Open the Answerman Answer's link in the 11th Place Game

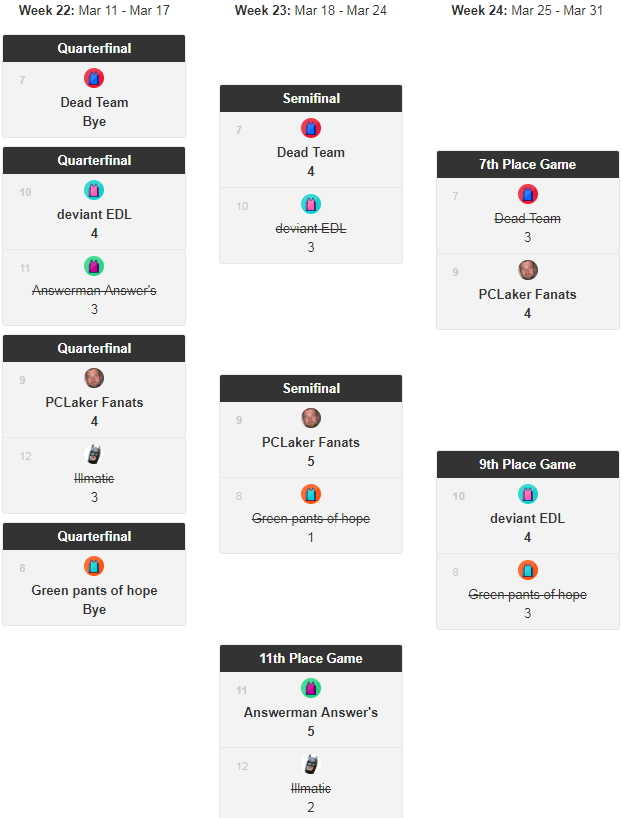coord(311,712)
